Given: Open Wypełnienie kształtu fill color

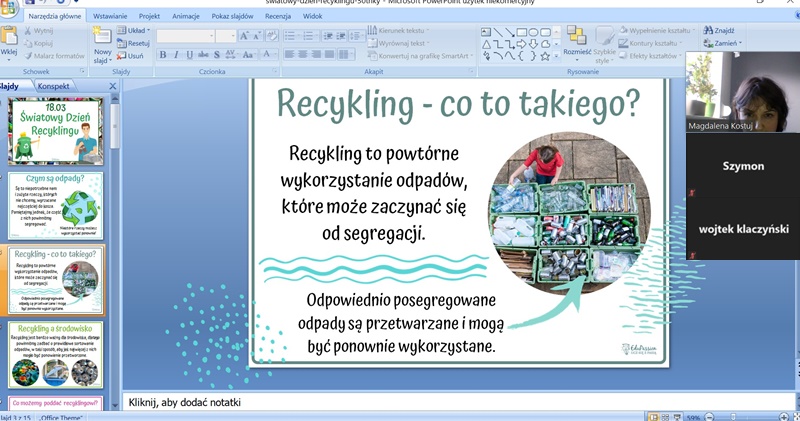Looking at the screenshot, I should coord(657,30).
